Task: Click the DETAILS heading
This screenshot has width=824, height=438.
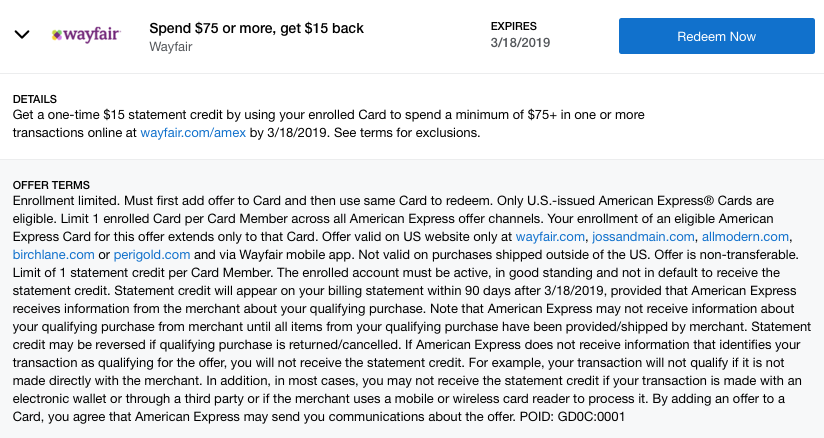Action: pyautogui.click(x=38, y=100)
